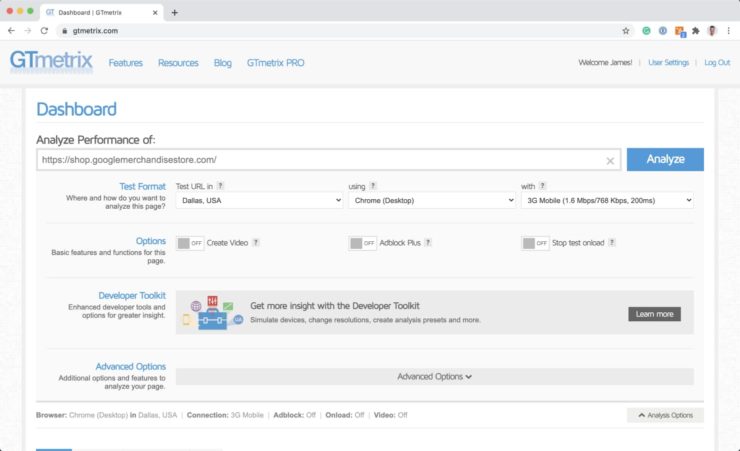Bookmark this page with the star icon
The image size is (740, 451).
[x=626, y=31]
